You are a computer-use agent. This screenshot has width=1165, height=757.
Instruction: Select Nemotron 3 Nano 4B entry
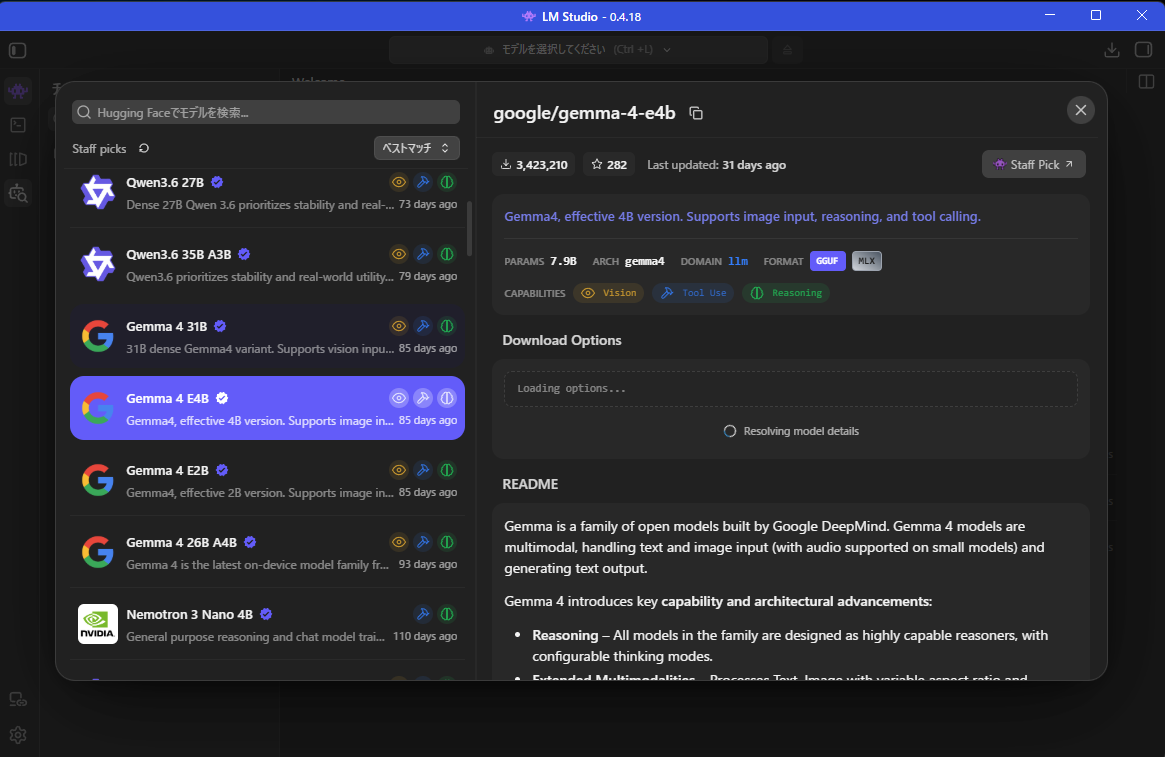coord(267,624)
